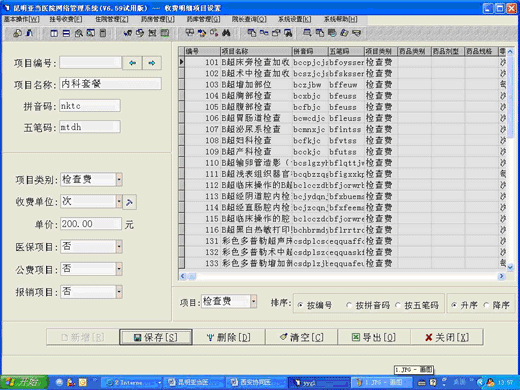
Task: Go to the previous item with the left arrow
Action: click(132, 63)
